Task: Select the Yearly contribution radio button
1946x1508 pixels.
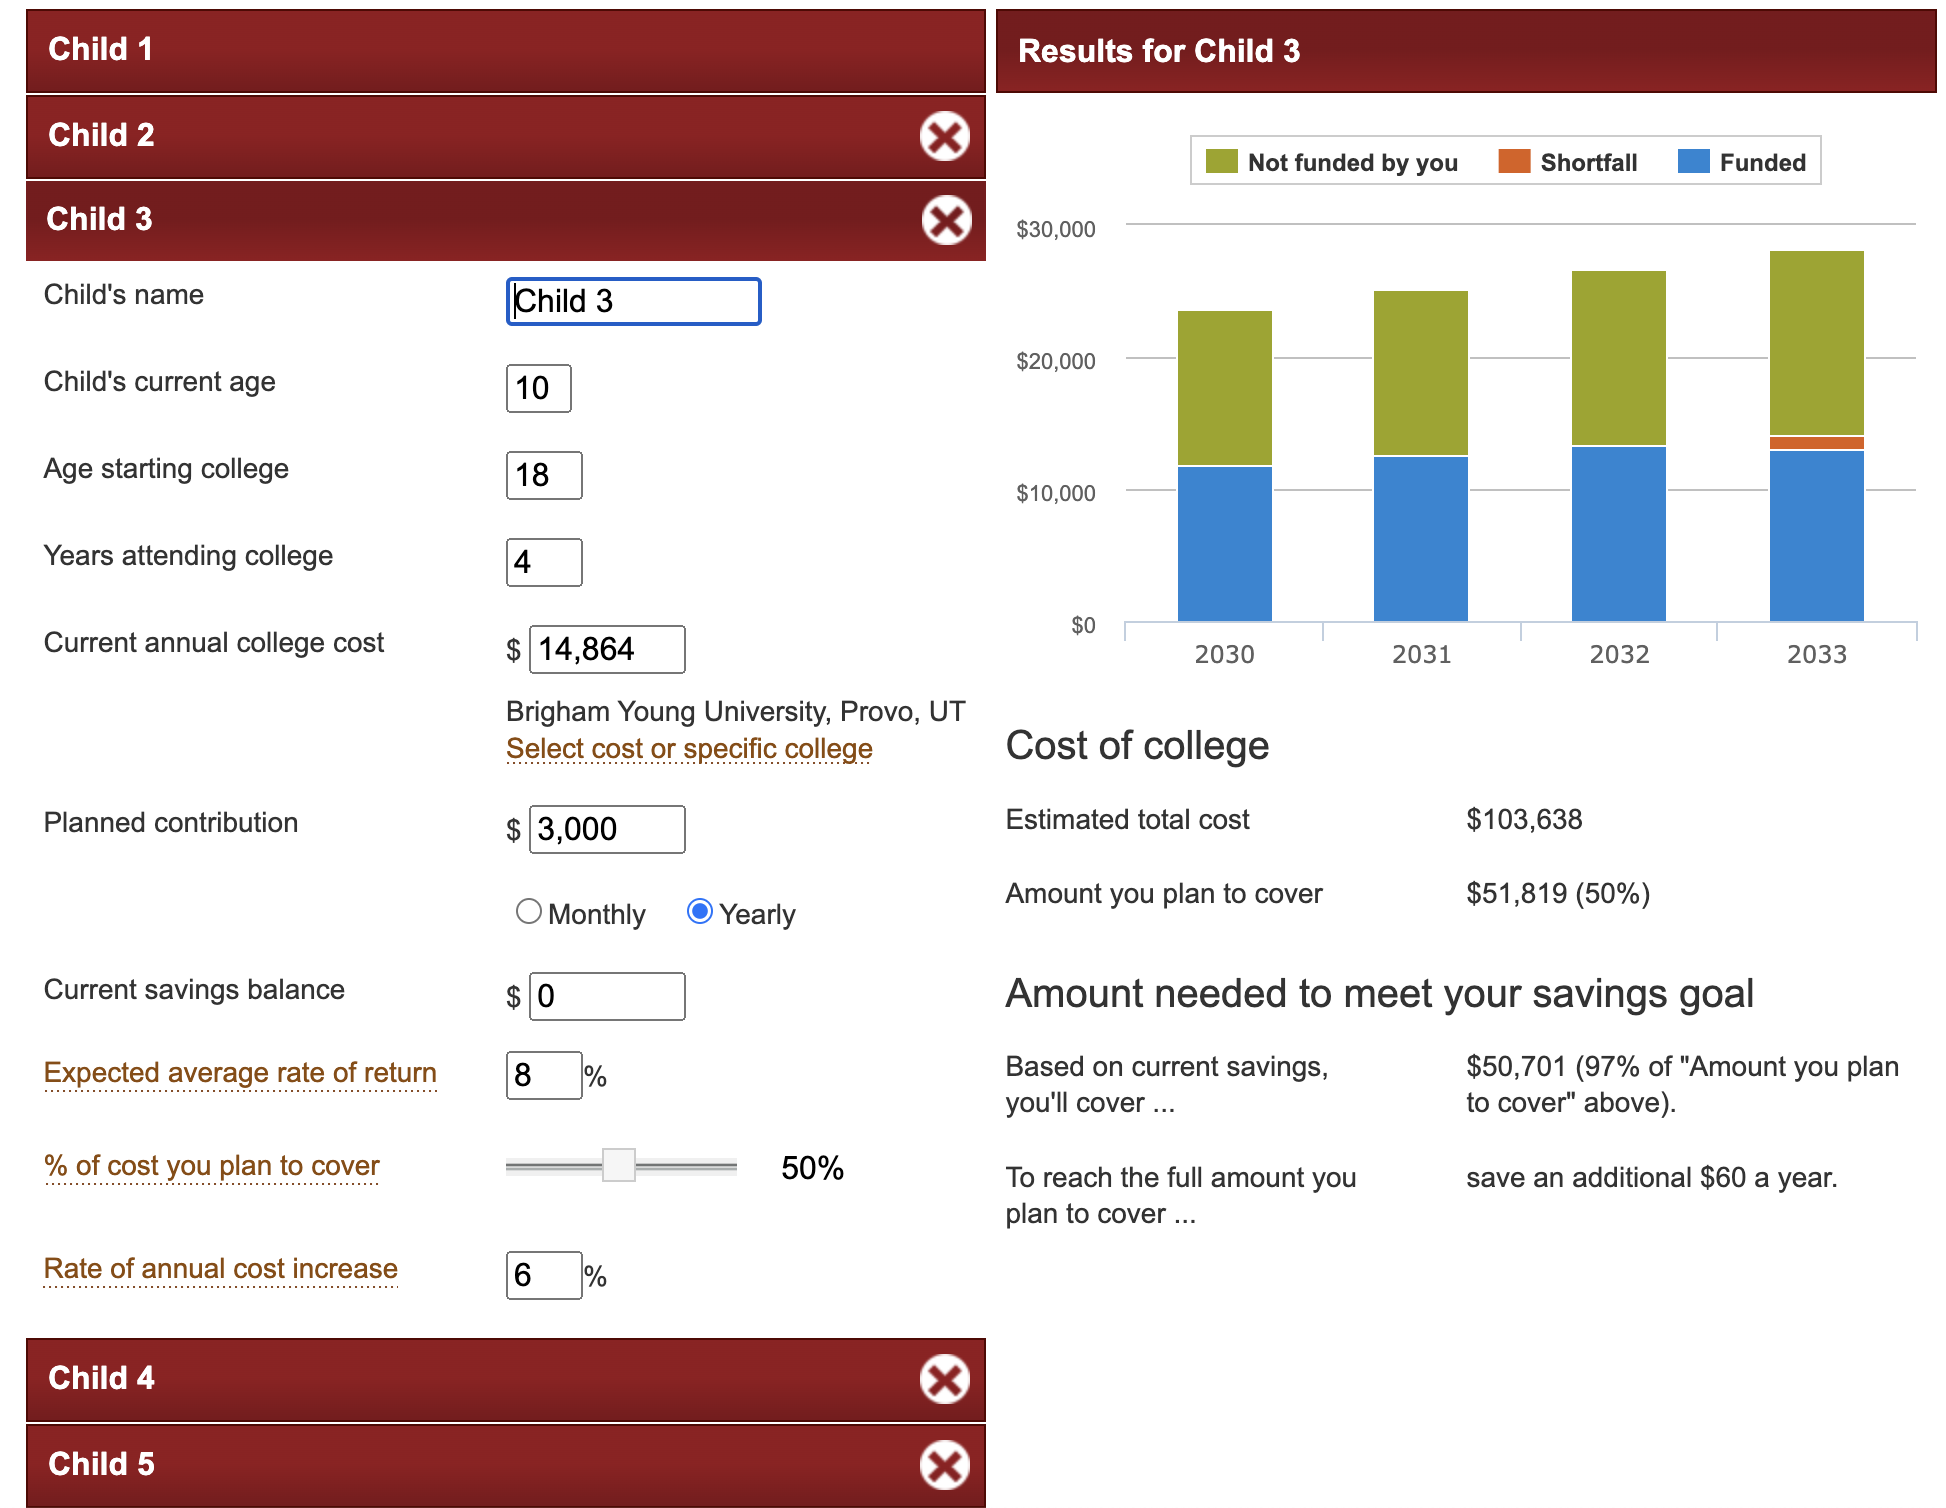Action: click(699, 912)
